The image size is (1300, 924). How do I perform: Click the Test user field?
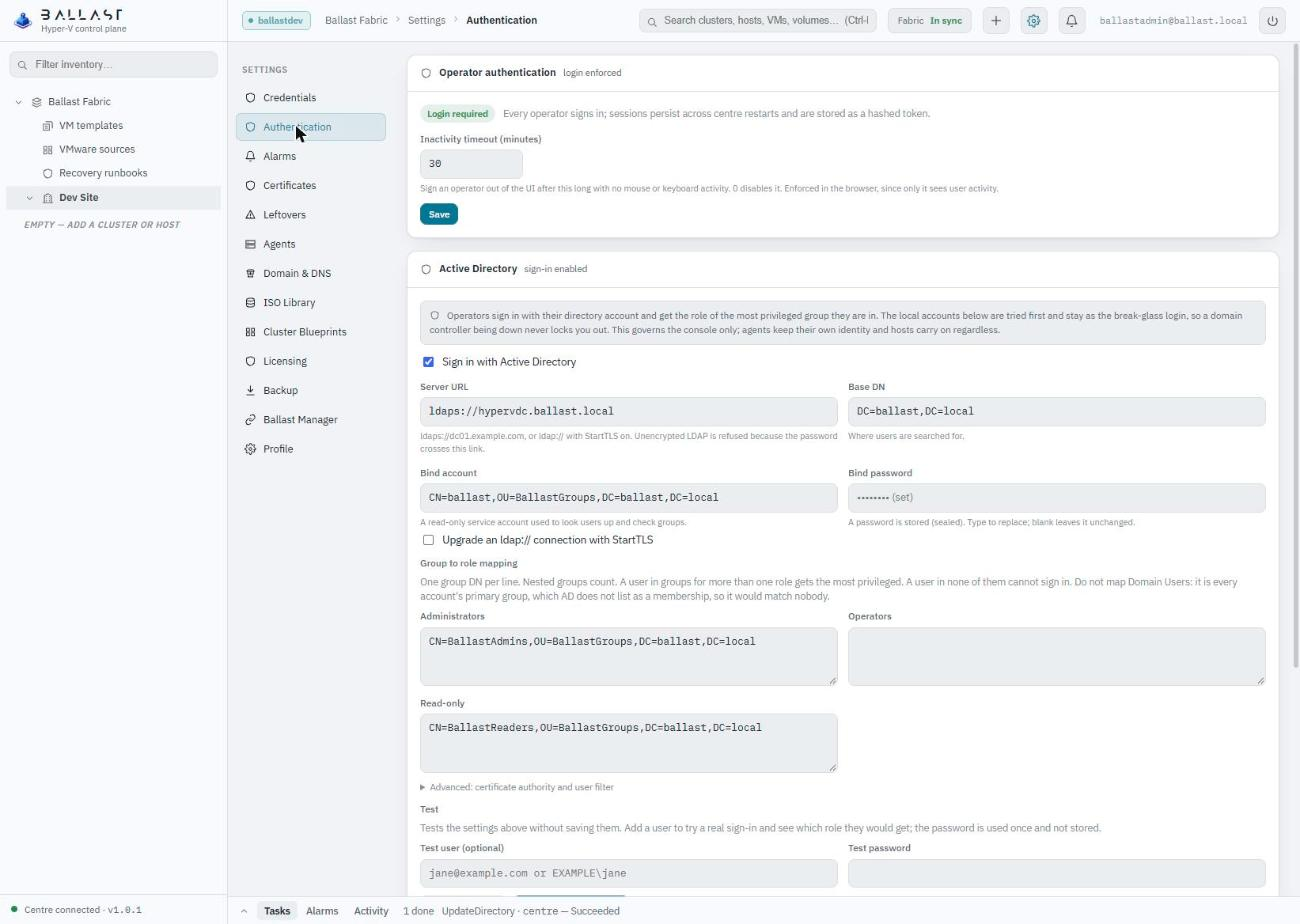click(x=629, y=873)
